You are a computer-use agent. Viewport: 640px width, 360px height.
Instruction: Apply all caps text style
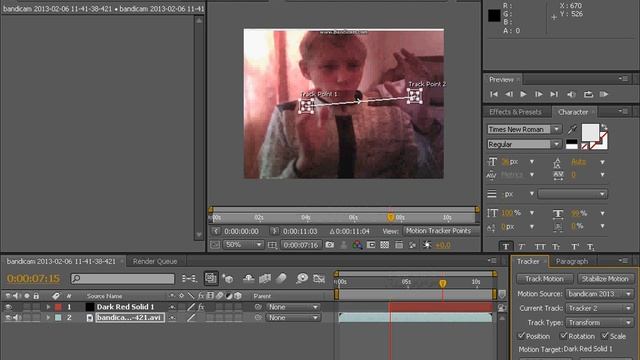(x=540, y=247)
